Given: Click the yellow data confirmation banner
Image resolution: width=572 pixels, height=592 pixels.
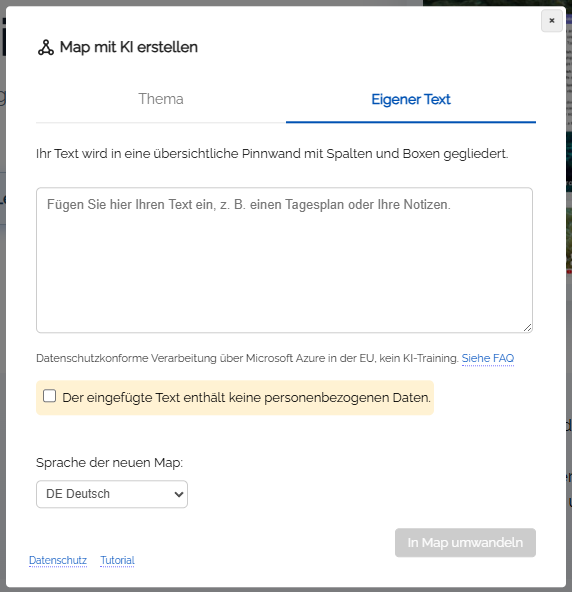Looking at the screenshot, I should pyautogui.click(x=235, y=398).
